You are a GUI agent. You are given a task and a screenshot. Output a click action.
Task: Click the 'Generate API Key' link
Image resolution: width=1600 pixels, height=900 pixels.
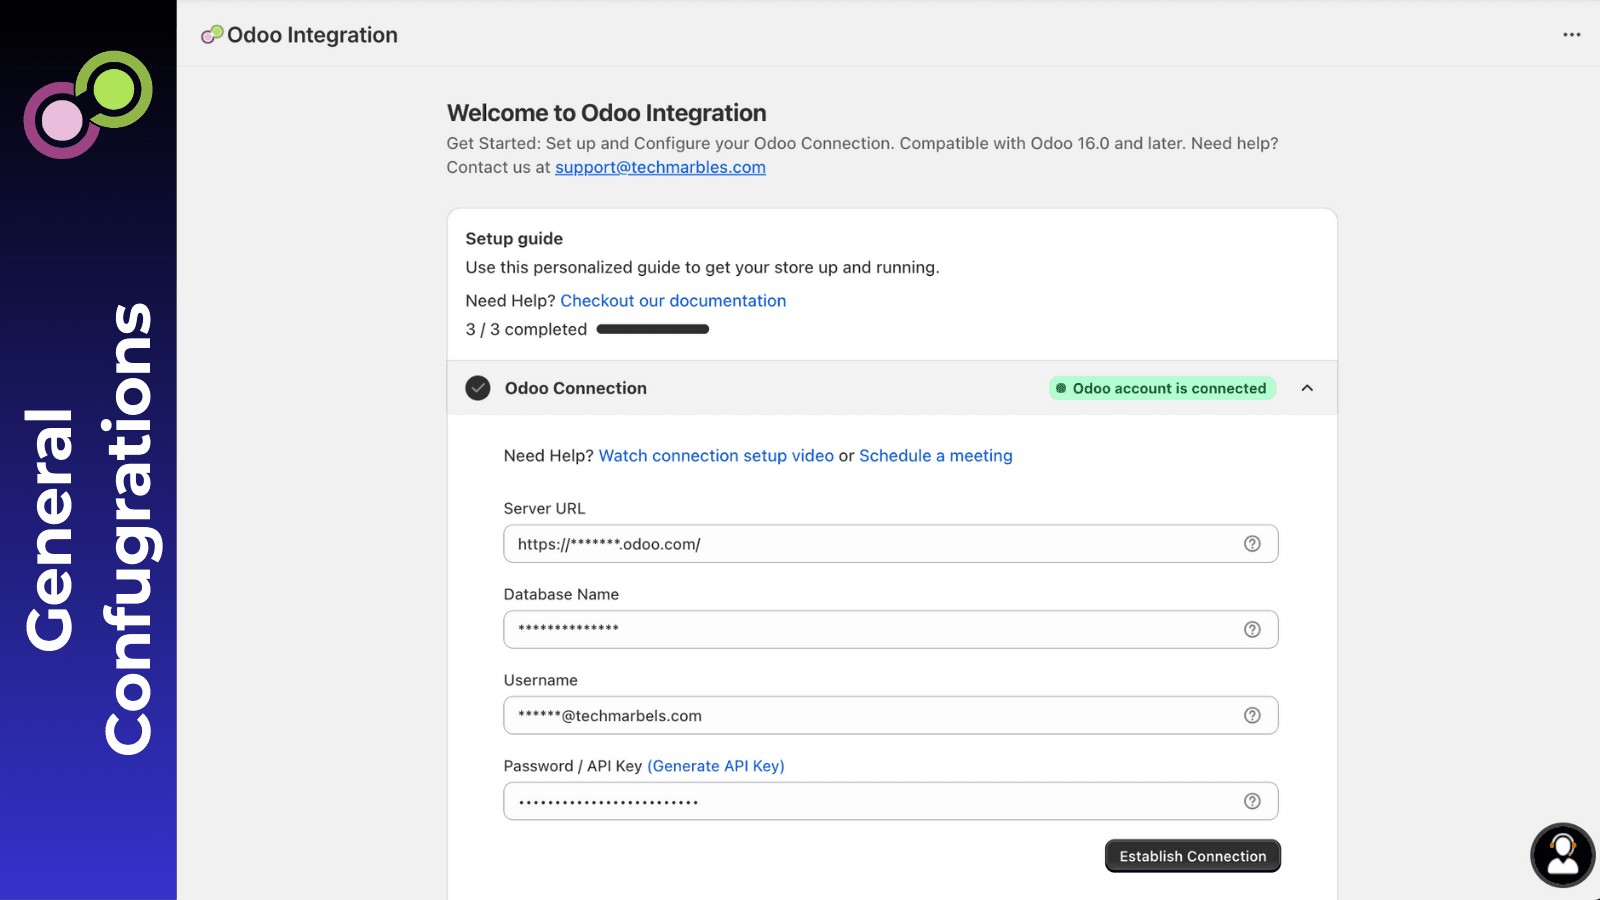pyautogui.click(x=716, y=766)
